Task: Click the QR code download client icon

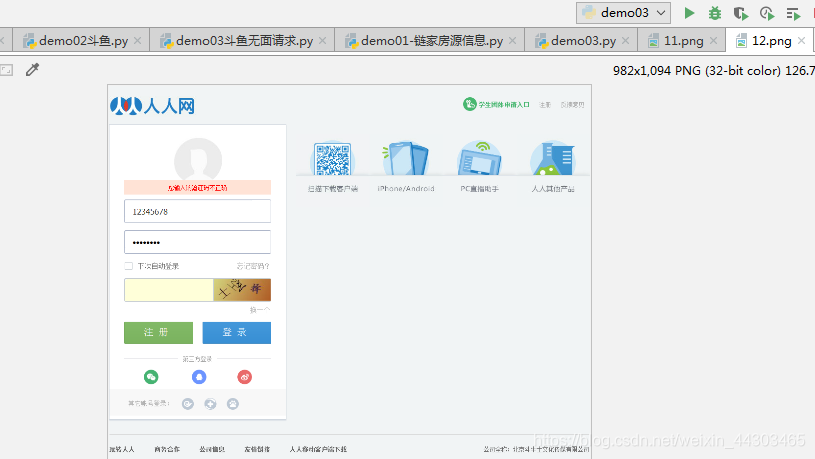Action: click(x=333, y=159)
